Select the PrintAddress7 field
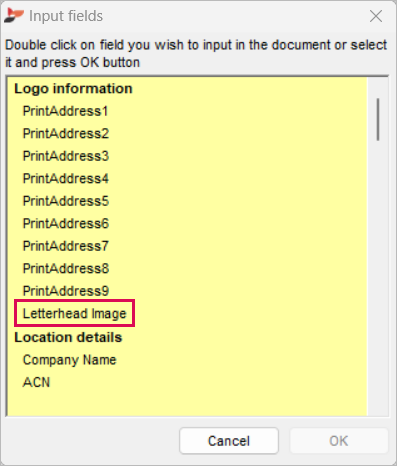 66,246
